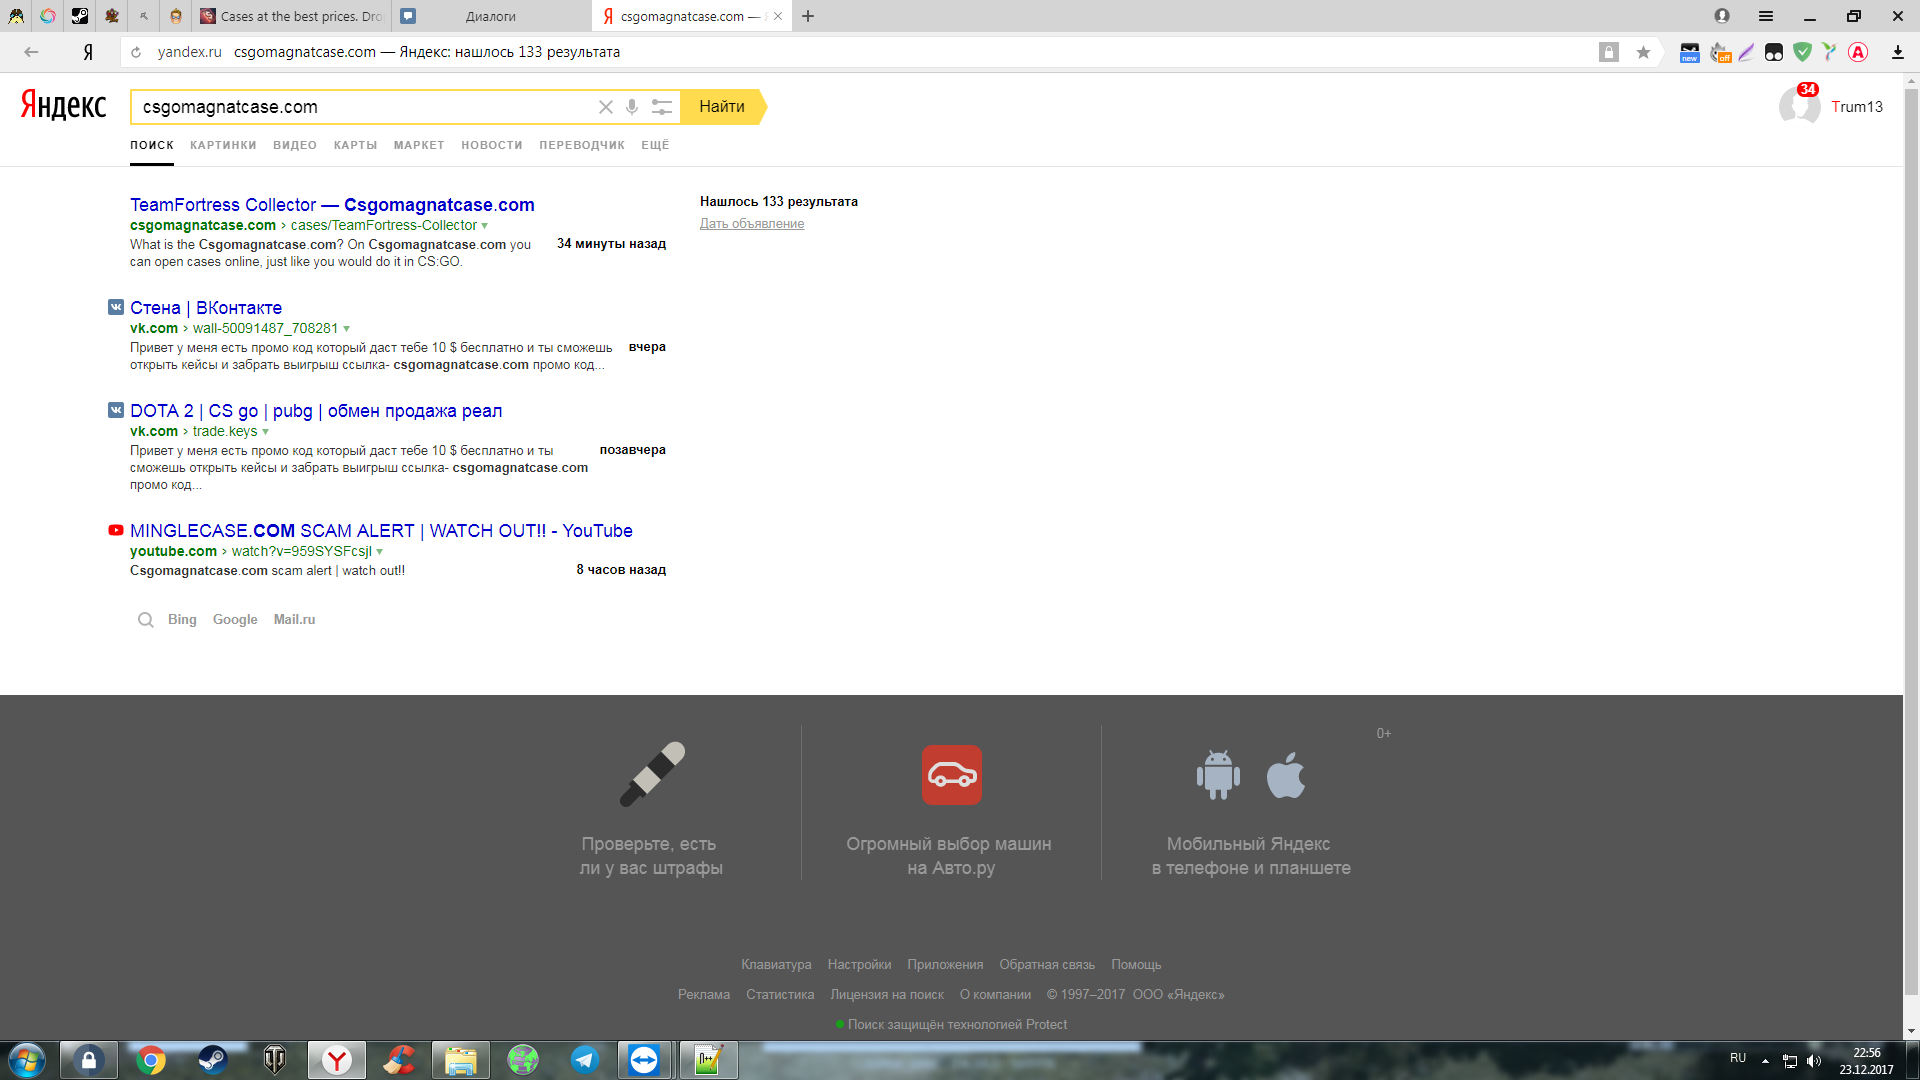Clear the search query with the X icon

point(606,107)
